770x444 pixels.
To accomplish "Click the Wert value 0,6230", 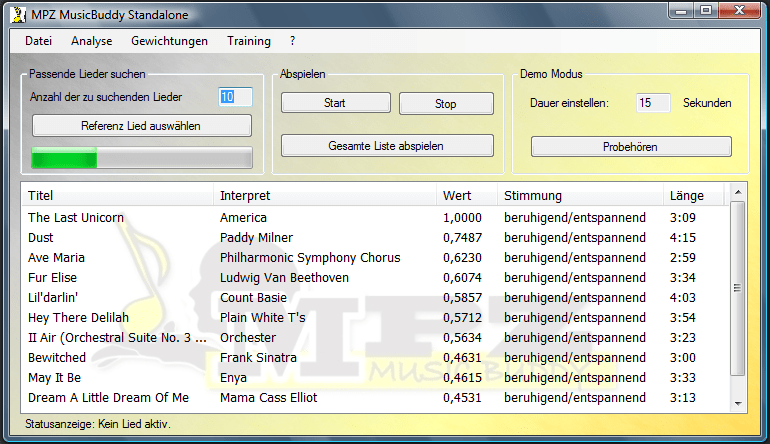I will [463, 258].
